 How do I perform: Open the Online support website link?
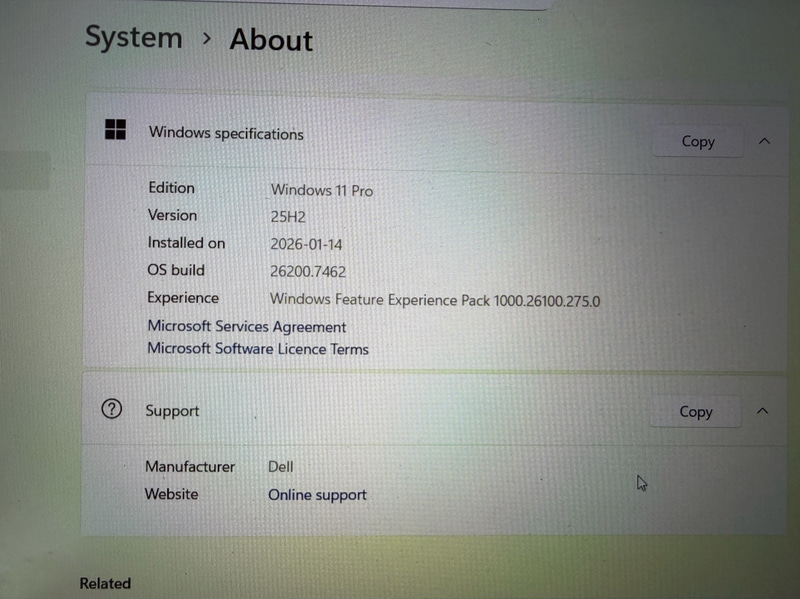317,495
